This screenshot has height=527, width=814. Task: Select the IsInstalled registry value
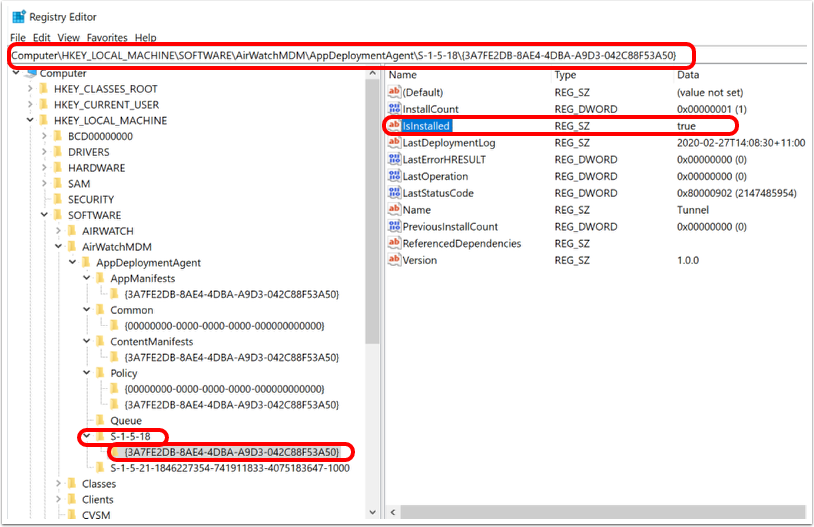pyautogui.click(x=426, y=126)
